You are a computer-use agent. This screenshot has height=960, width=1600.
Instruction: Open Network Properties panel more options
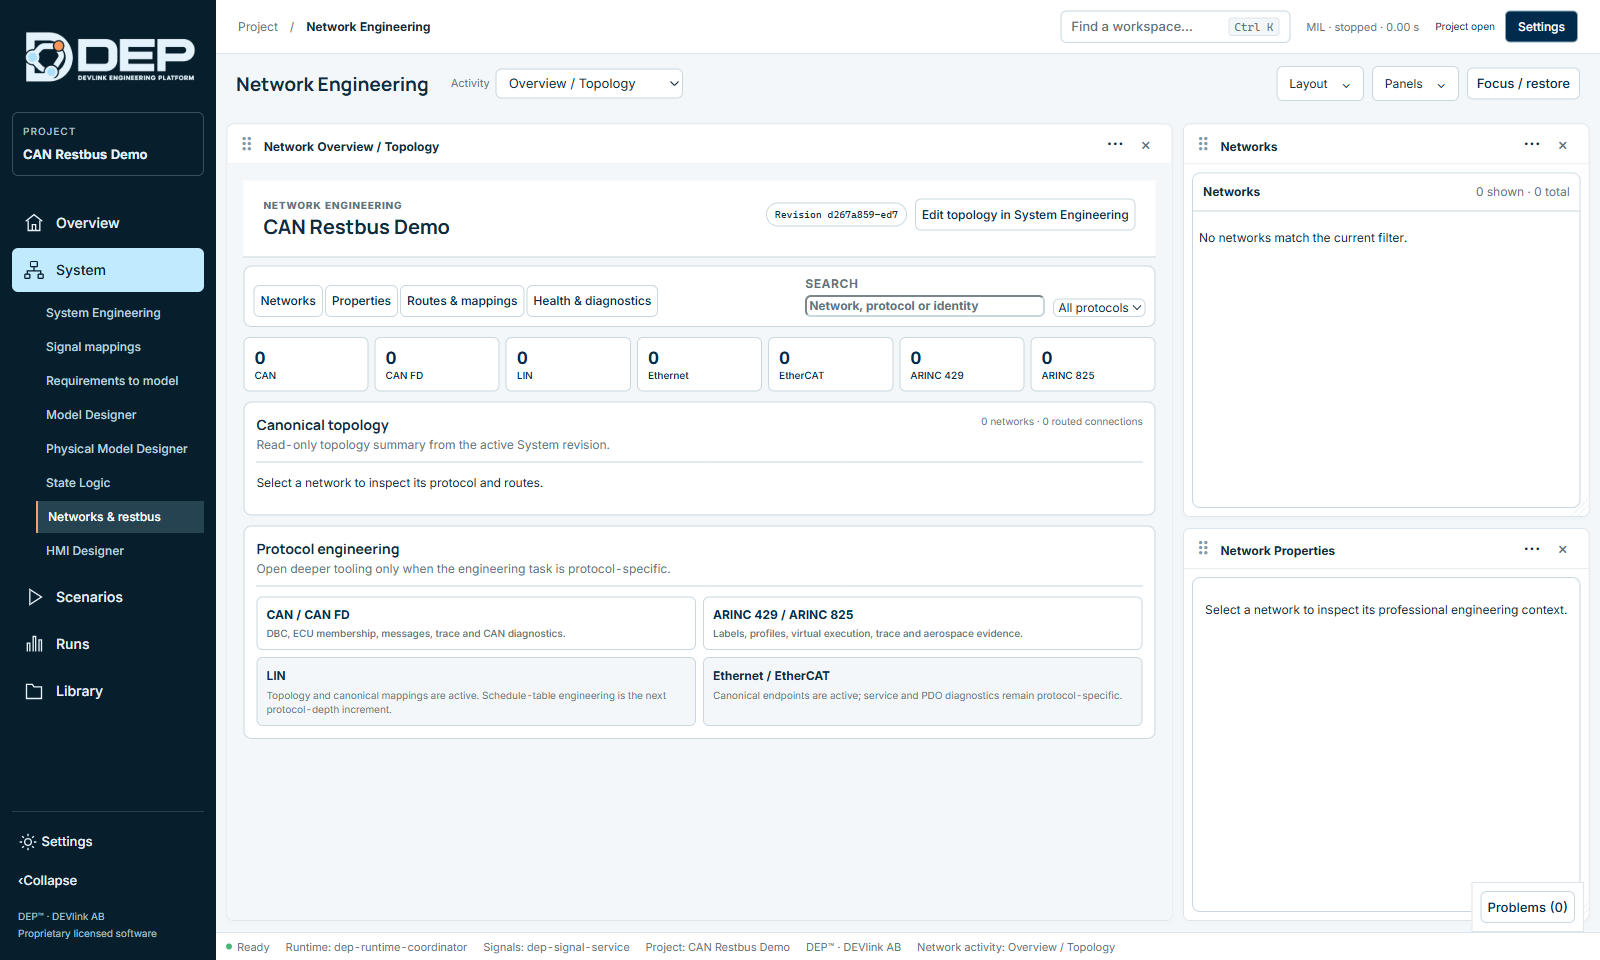click(1532, 549)
